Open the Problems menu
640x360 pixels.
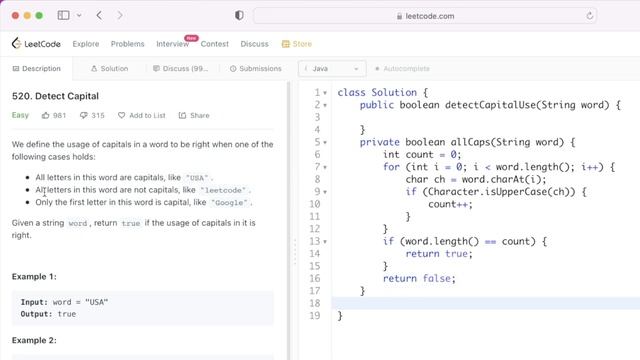[x=127, y=44]
